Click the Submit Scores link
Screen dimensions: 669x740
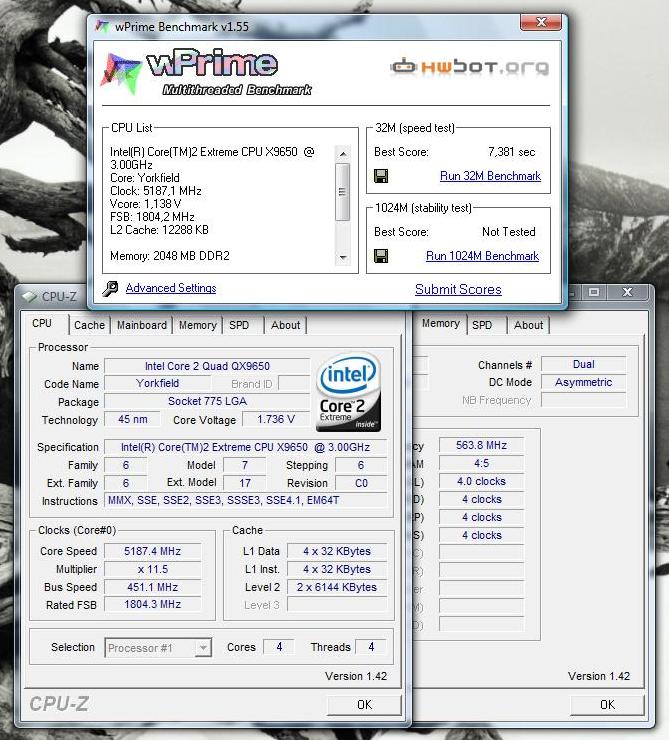pyautogui.click(x=458, y=289)
